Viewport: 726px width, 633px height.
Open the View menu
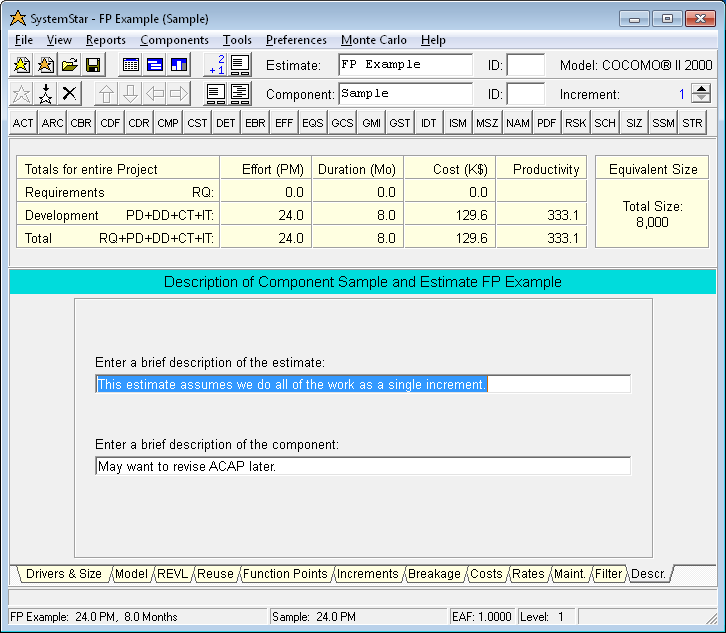tap(59, 40)
